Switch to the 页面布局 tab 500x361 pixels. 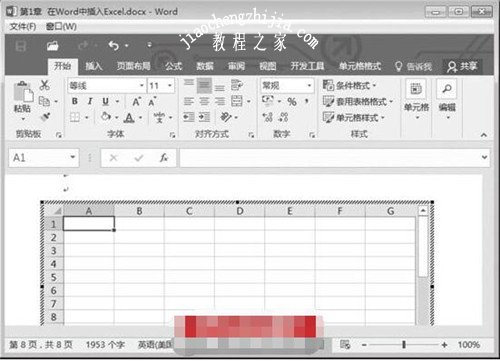pos(133,66)
